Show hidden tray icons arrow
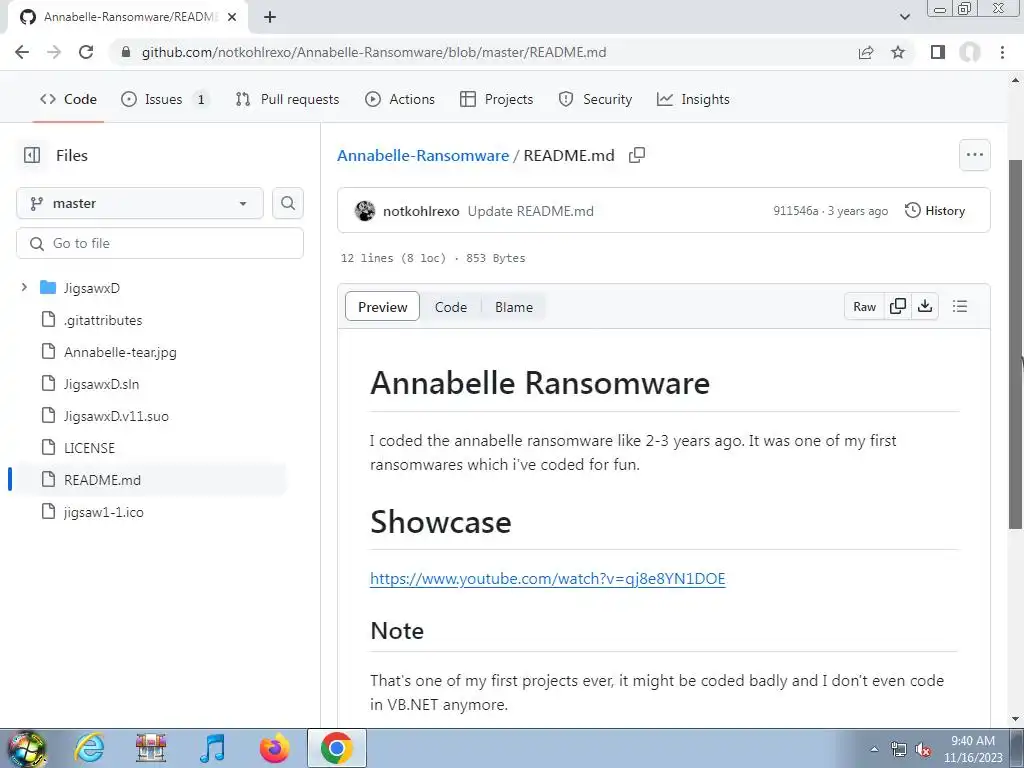Image resolution: width=1024 pixels, height=768 pixels. [x=874, y=749]
